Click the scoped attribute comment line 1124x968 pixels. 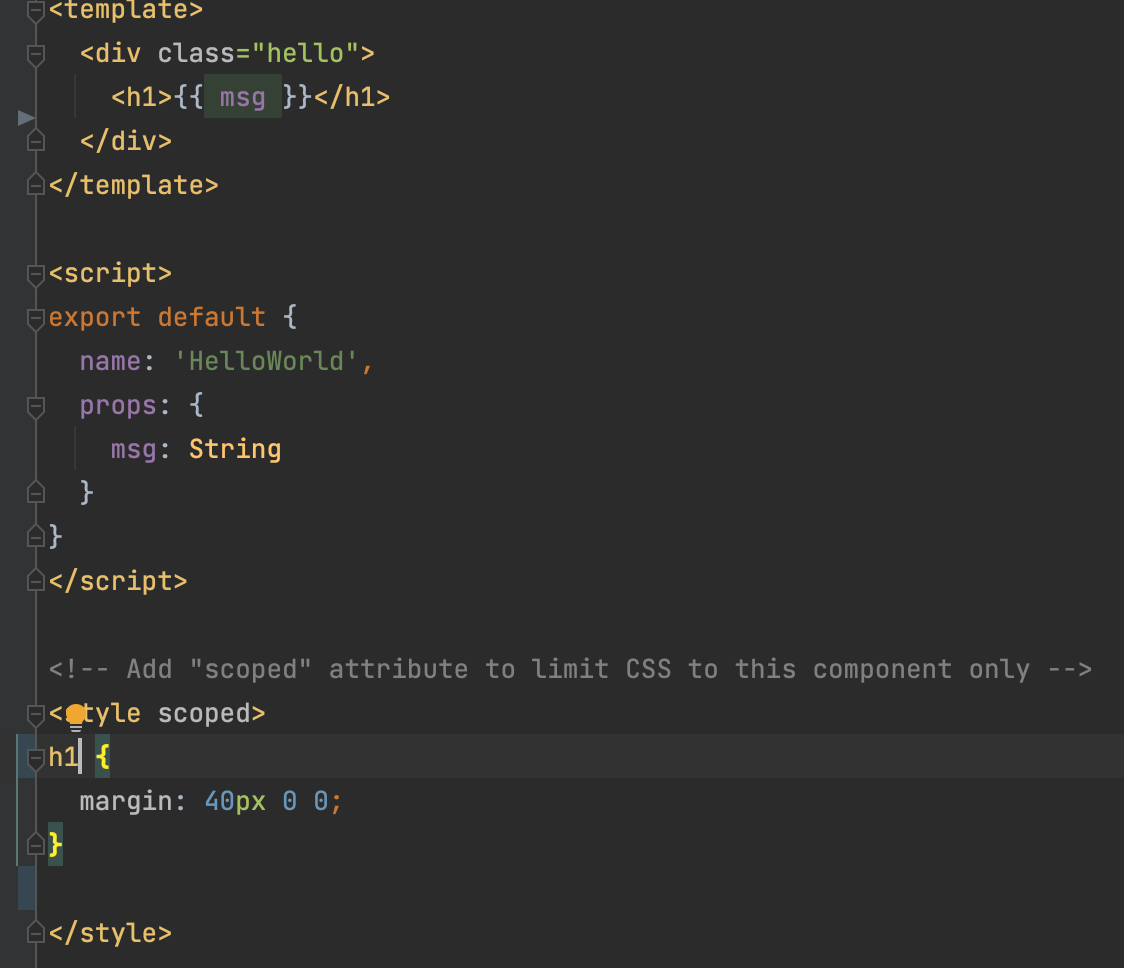570,670
